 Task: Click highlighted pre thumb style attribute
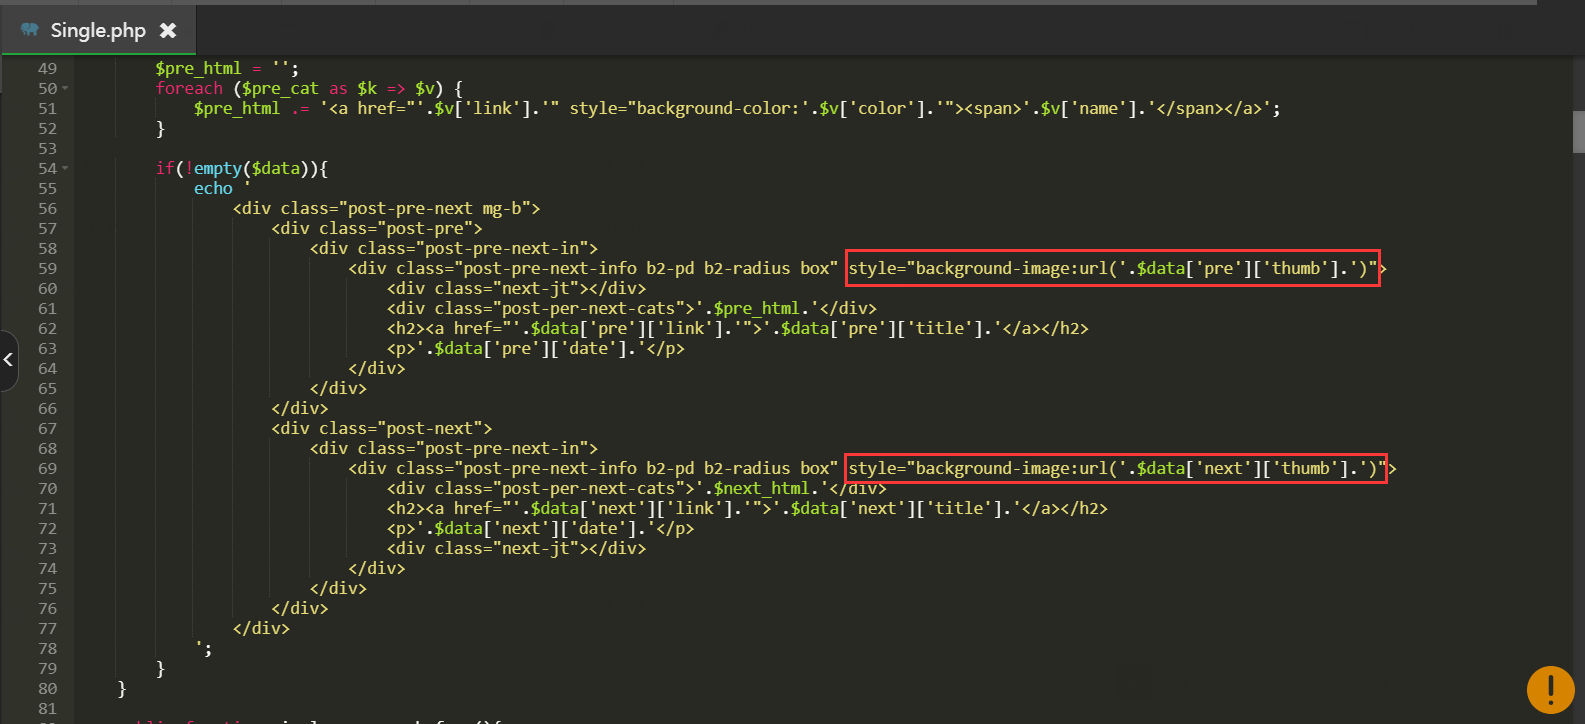point(1112,268)
